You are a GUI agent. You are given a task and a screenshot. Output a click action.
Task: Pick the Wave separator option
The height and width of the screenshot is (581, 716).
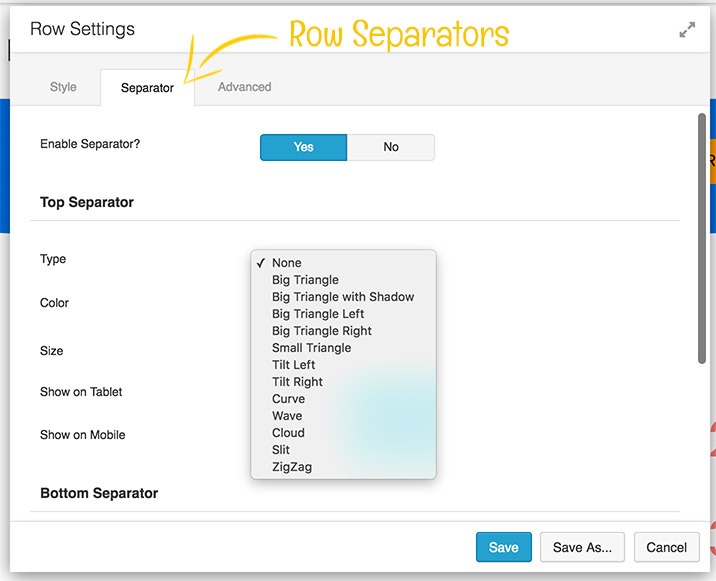[287, 416]
